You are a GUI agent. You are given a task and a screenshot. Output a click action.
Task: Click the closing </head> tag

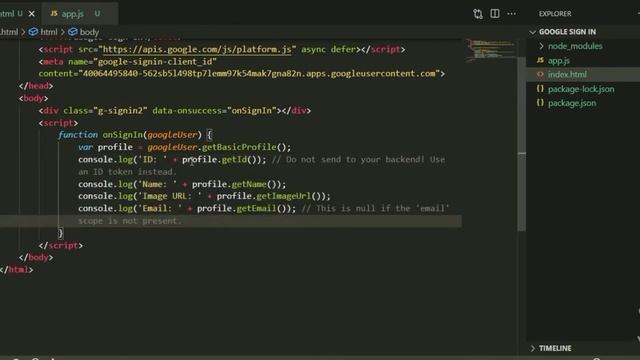[x=36, y=86]
